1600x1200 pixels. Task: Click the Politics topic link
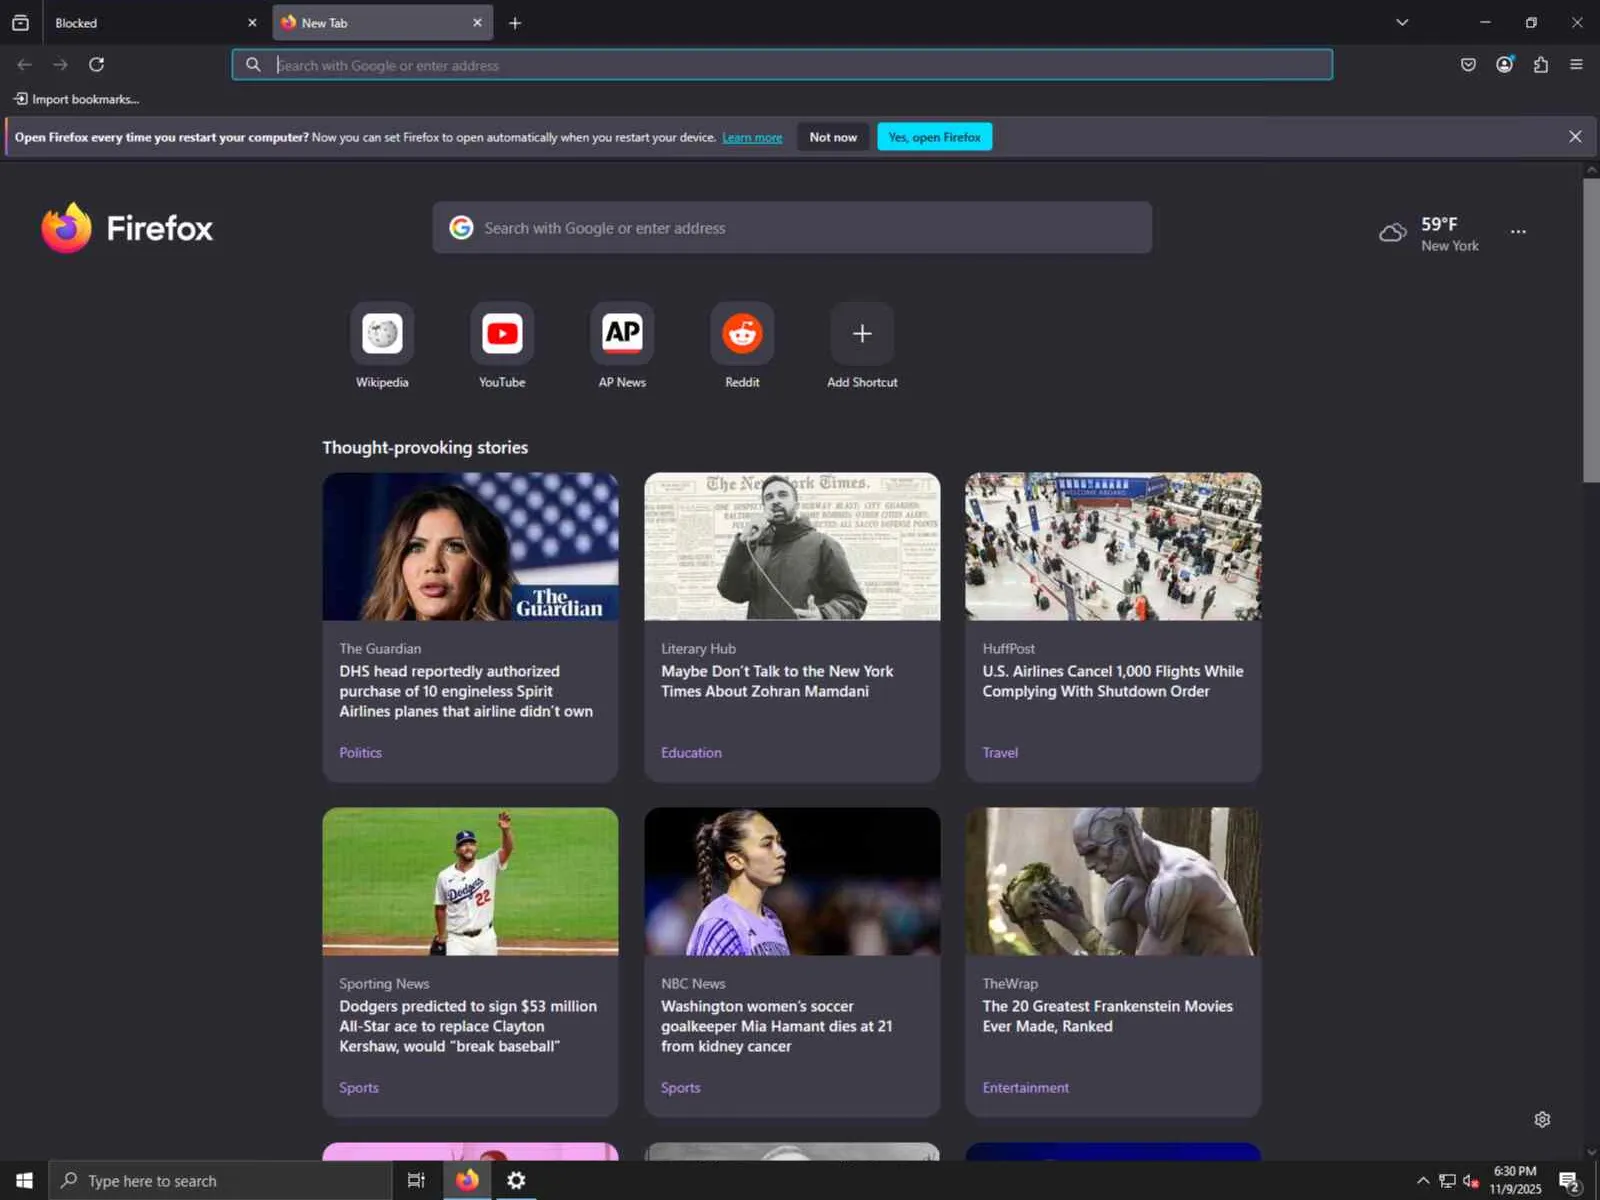[x=360, y=752]
